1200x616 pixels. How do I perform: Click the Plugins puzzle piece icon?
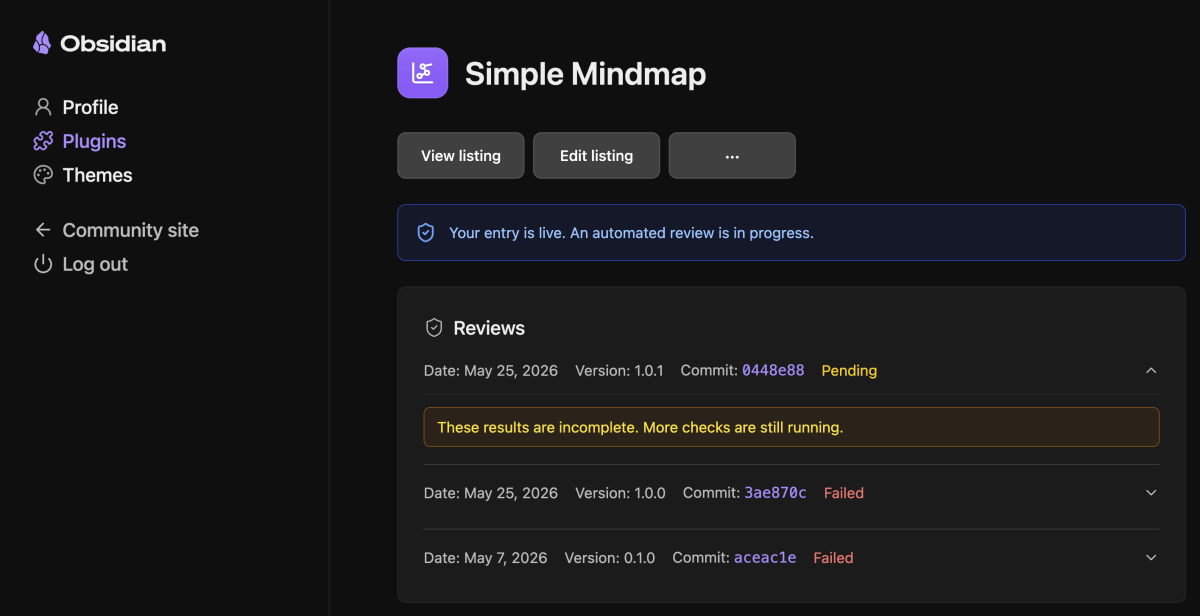point(43,141)
